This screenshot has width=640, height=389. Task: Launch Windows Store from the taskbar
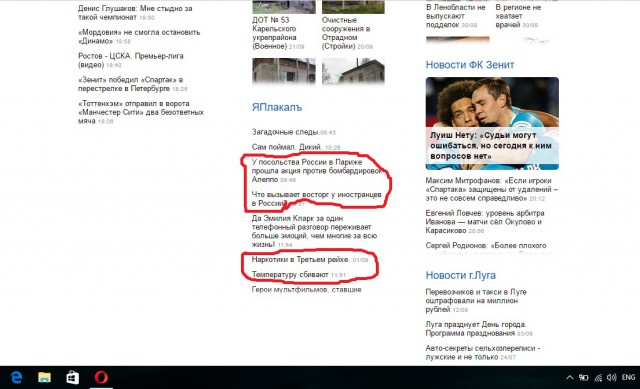tap(73, 378)
